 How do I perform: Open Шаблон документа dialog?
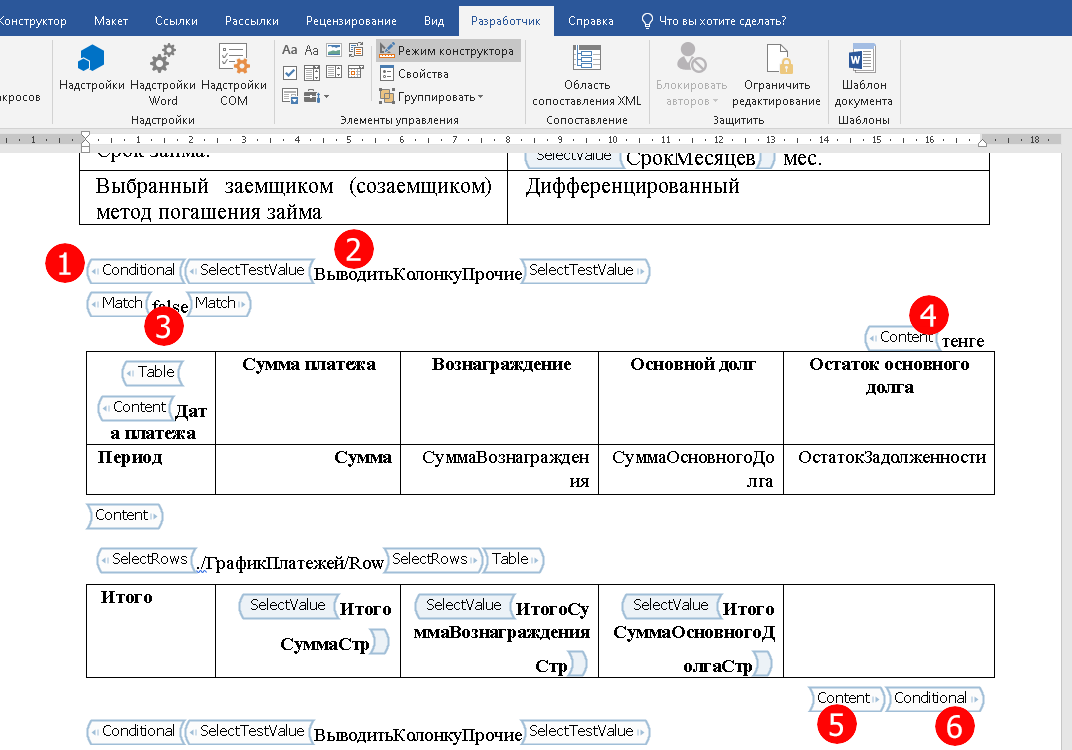point(863,75)
